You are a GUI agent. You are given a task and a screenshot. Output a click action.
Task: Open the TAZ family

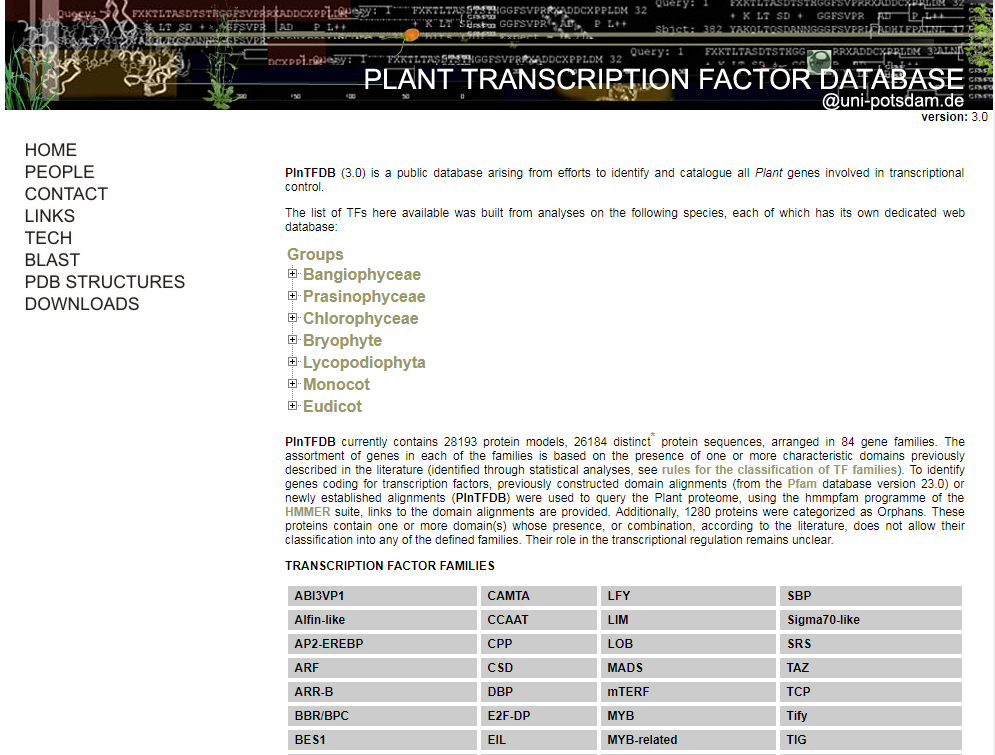[x=871, y=668]
